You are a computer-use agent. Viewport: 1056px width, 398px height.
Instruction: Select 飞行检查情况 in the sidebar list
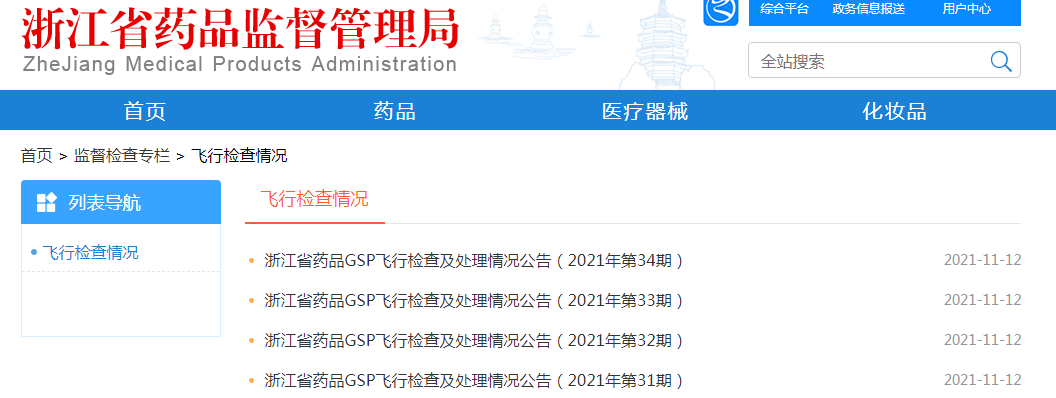click(x=90, y=253)
